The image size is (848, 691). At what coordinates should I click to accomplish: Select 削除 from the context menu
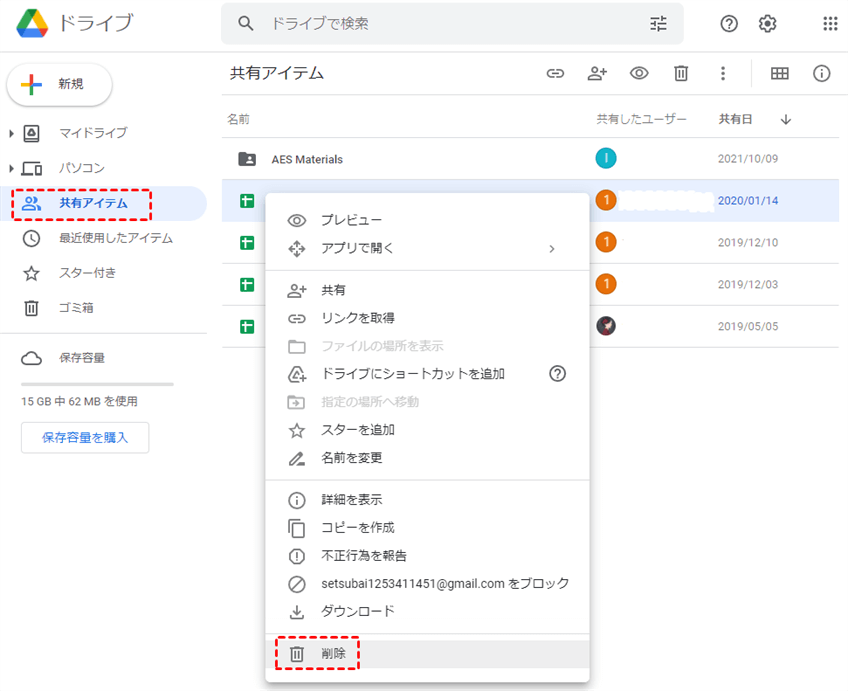333,654
